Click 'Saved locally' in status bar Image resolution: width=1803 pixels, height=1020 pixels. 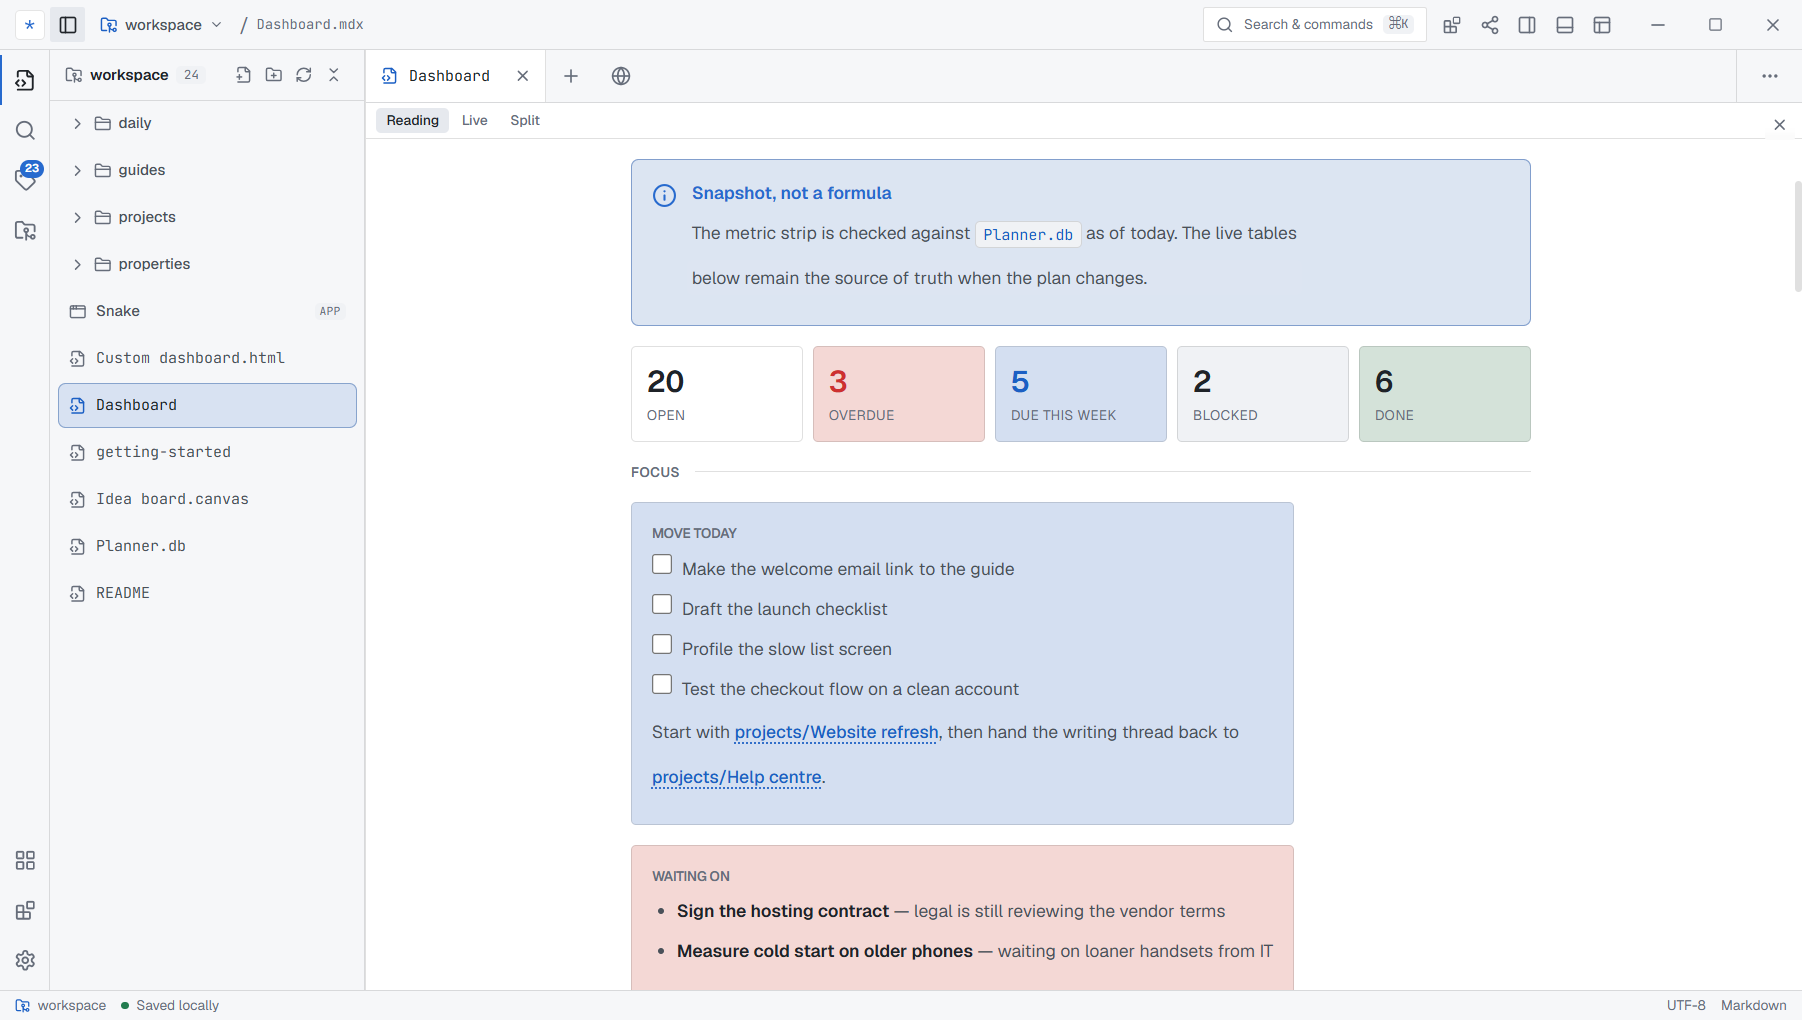tap(170, 1006)
